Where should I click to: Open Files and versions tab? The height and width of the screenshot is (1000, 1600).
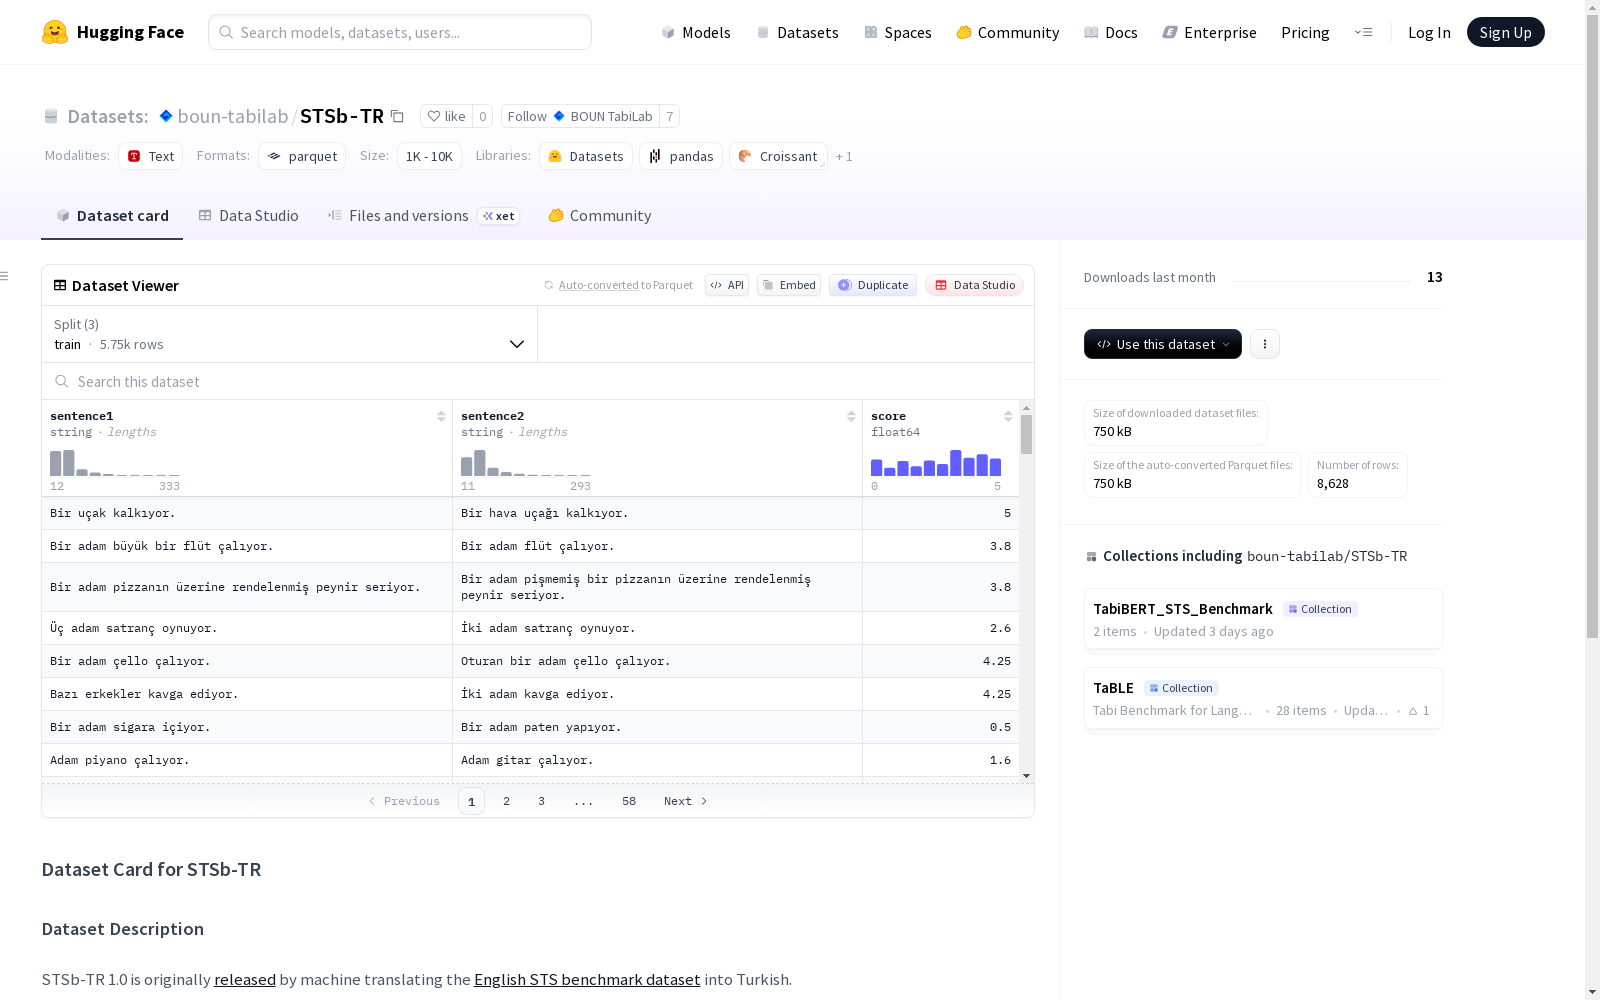point(423,216)
